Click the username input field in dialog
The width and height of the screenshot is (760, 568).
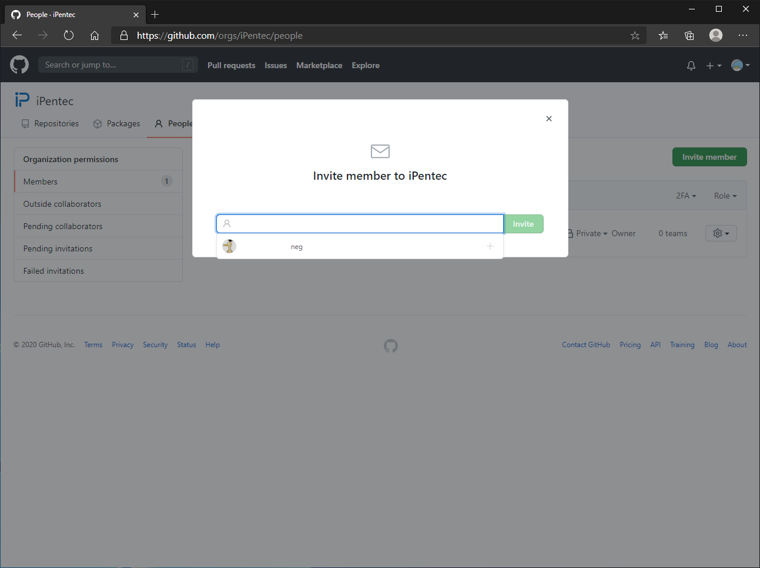[x=360, y=224]
